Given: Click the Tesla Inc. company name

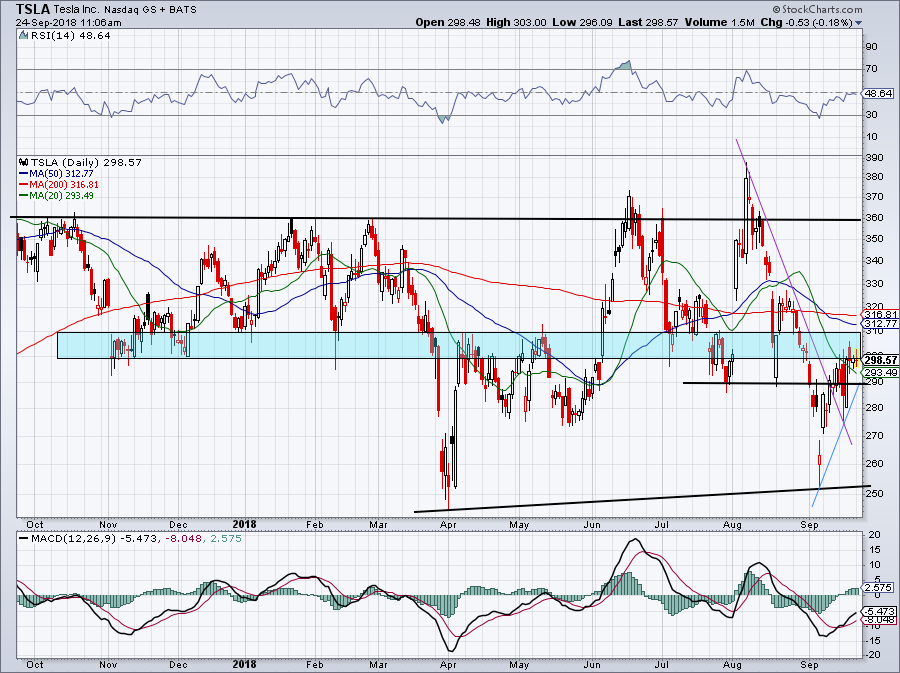Looking at the screenshot, I should coord(76,9).
